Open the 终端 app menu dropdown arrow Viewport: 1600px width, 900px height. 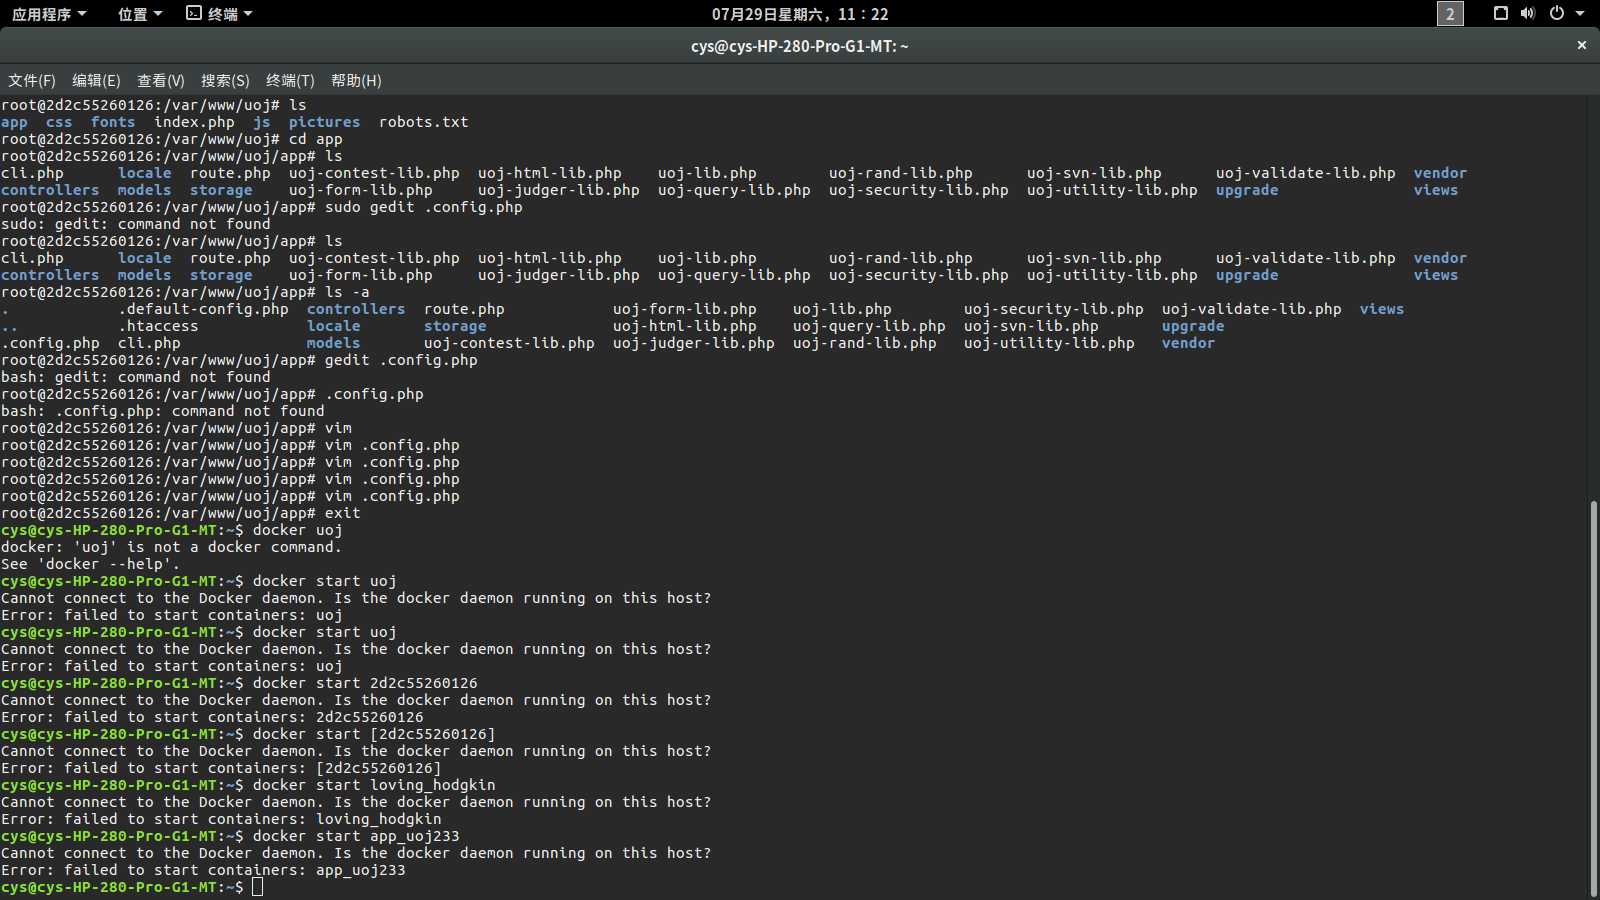pos(248,14)
